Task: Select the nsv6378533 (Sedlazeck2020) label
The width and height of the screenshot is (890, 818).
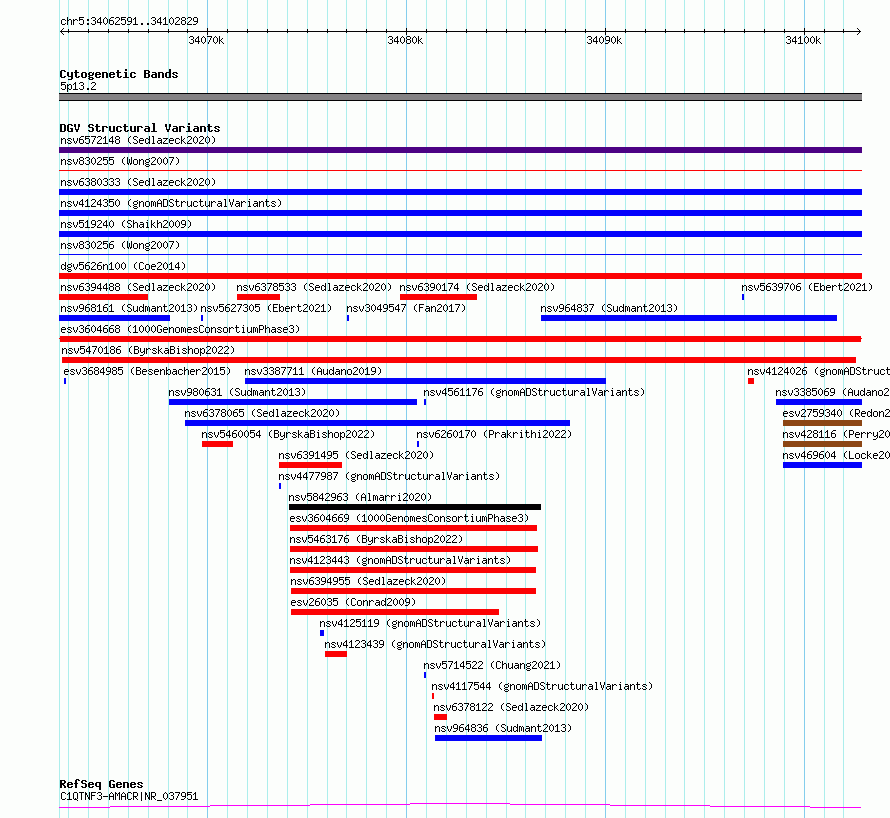Action: point(314,287)
